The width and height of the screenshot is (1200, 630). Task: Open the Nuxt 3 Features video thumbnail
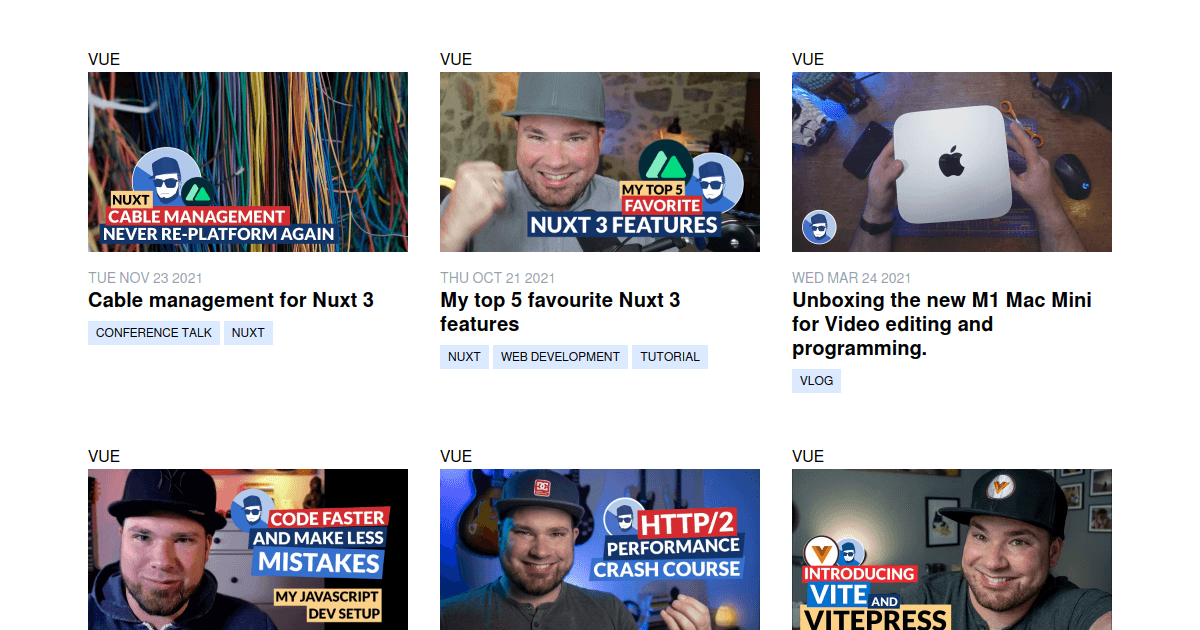tap(600, 162)
